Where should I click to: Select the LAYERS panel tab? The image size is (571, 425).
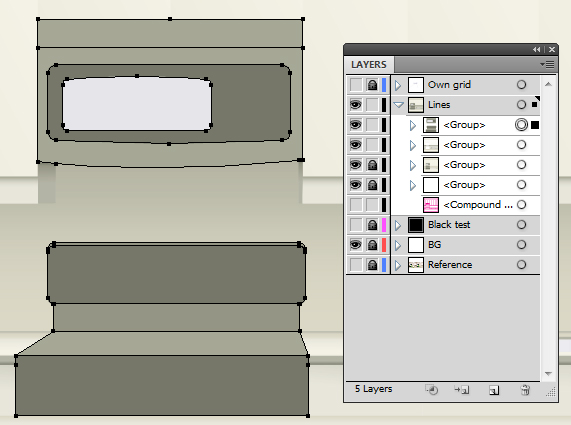(x=369, y=65)
